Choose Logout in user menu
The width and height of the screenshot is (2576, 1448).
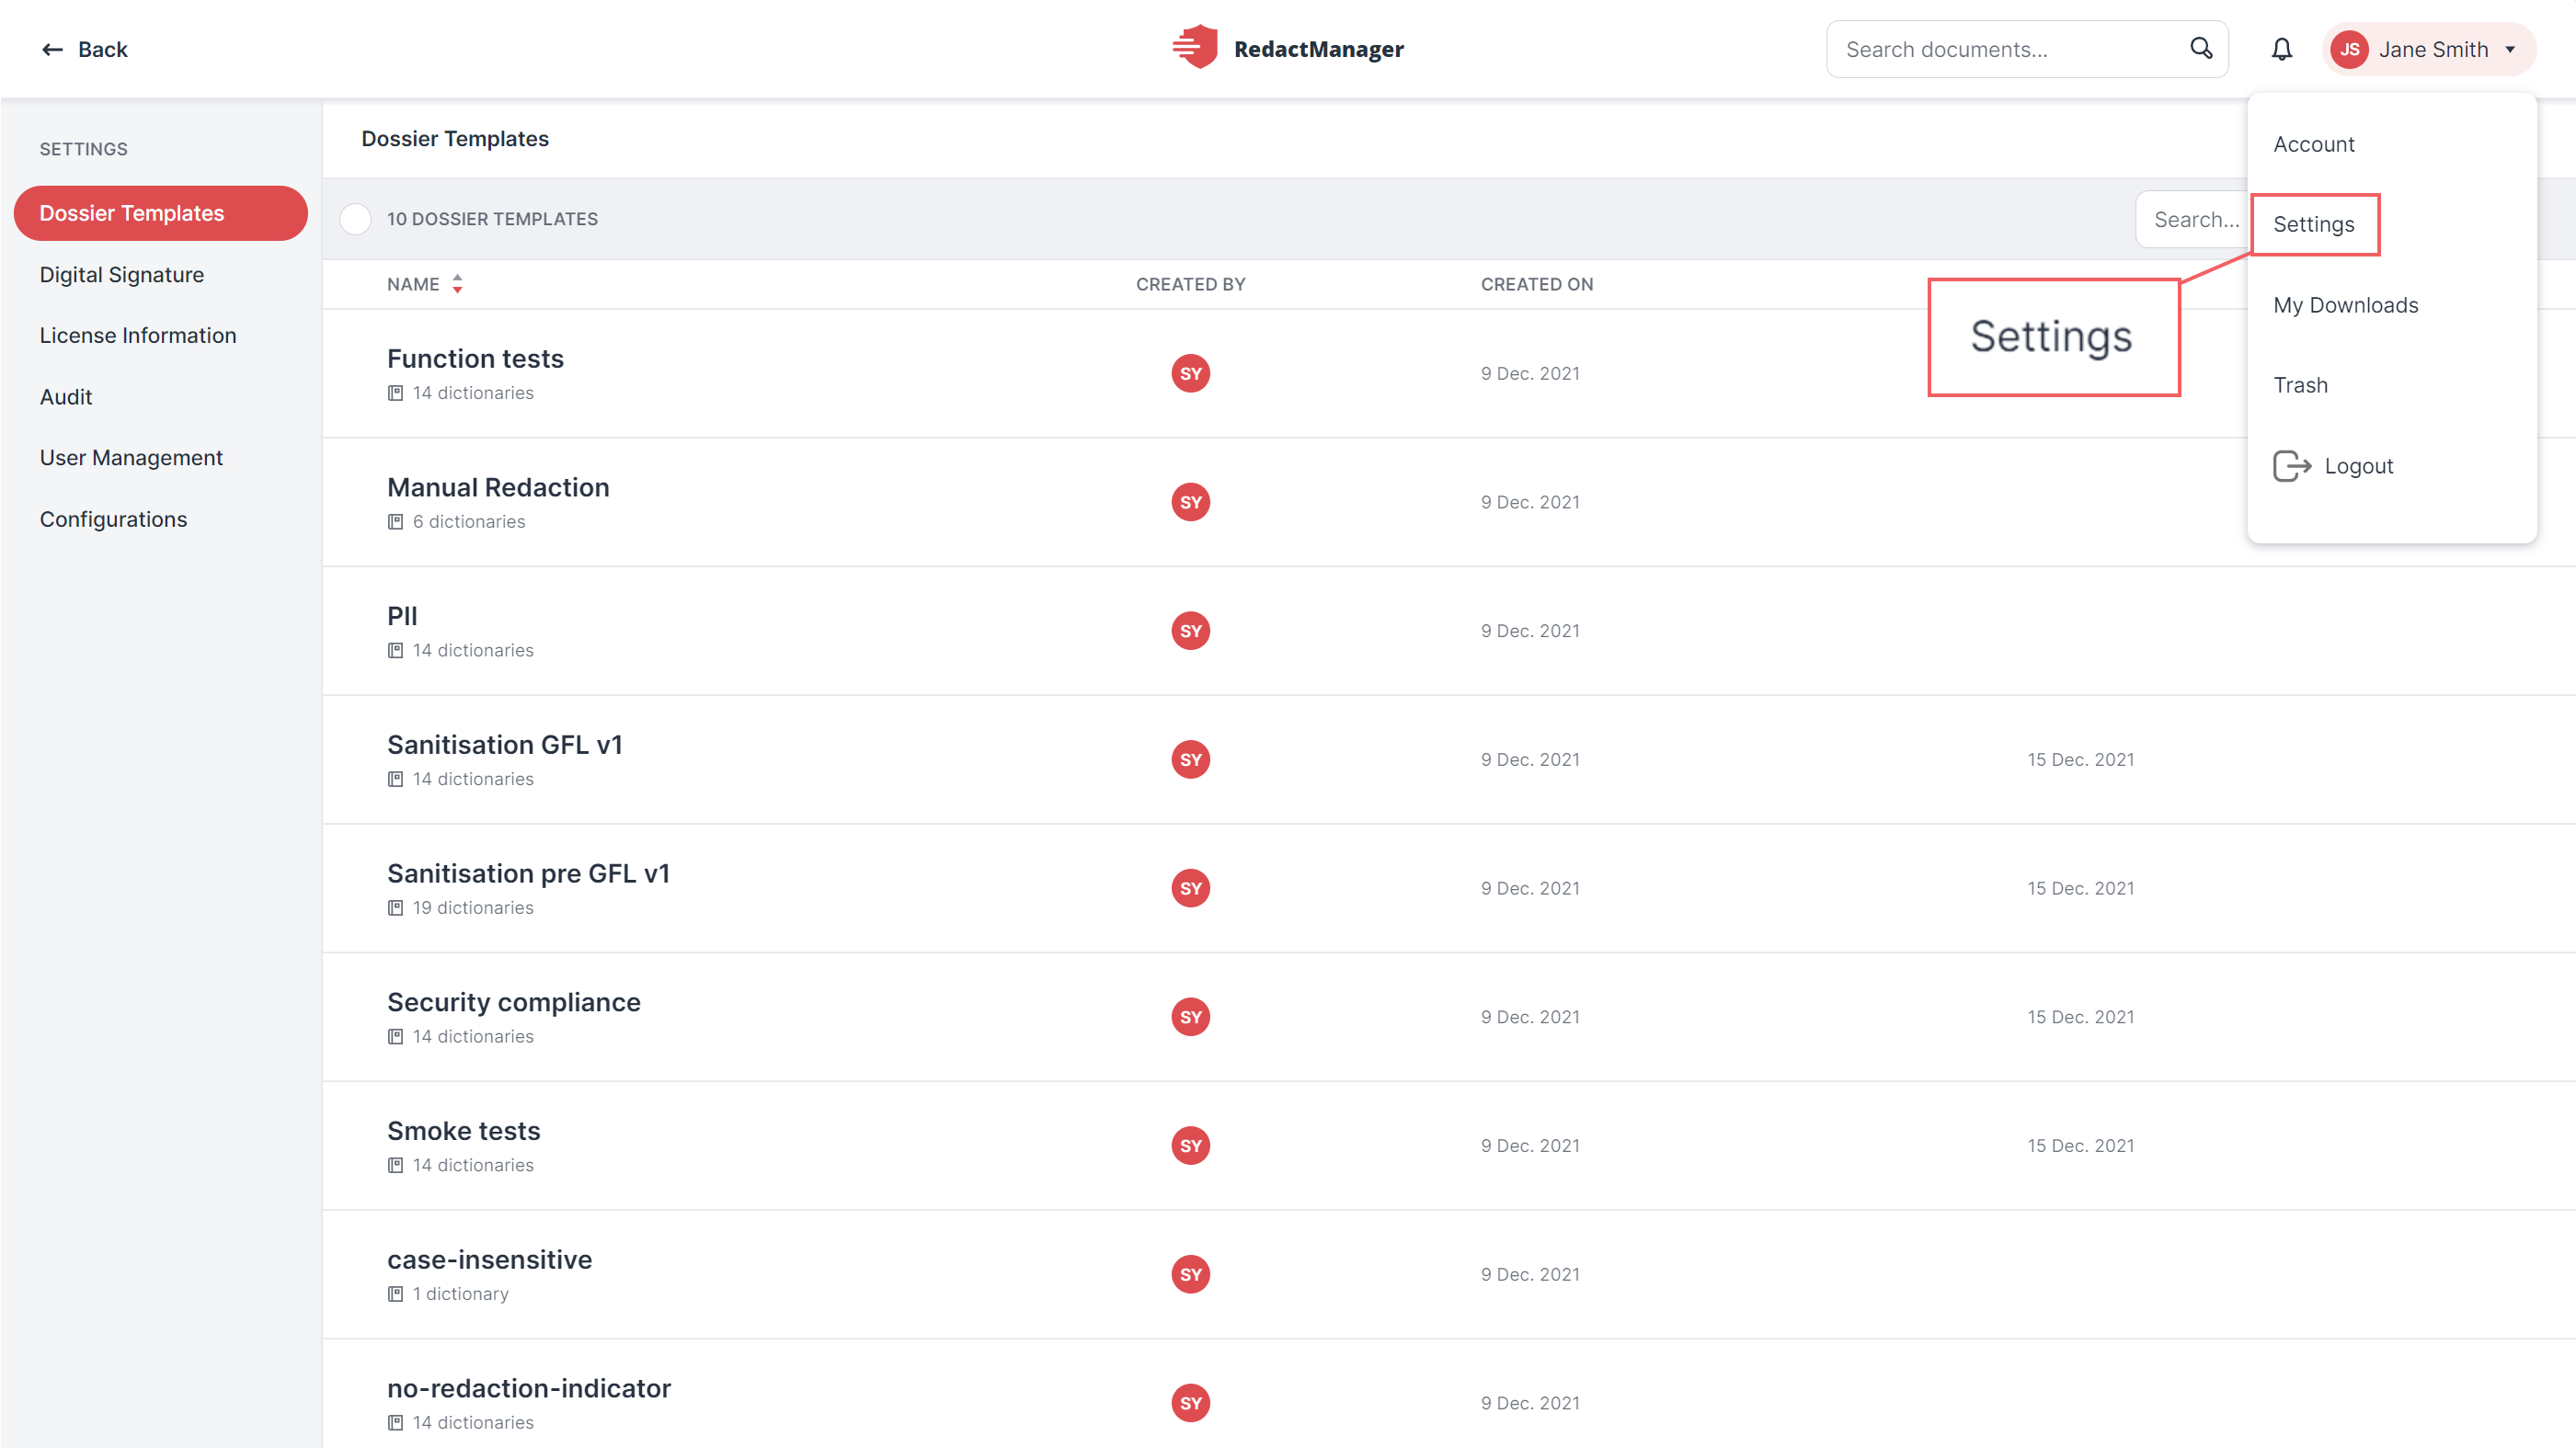2358,466
